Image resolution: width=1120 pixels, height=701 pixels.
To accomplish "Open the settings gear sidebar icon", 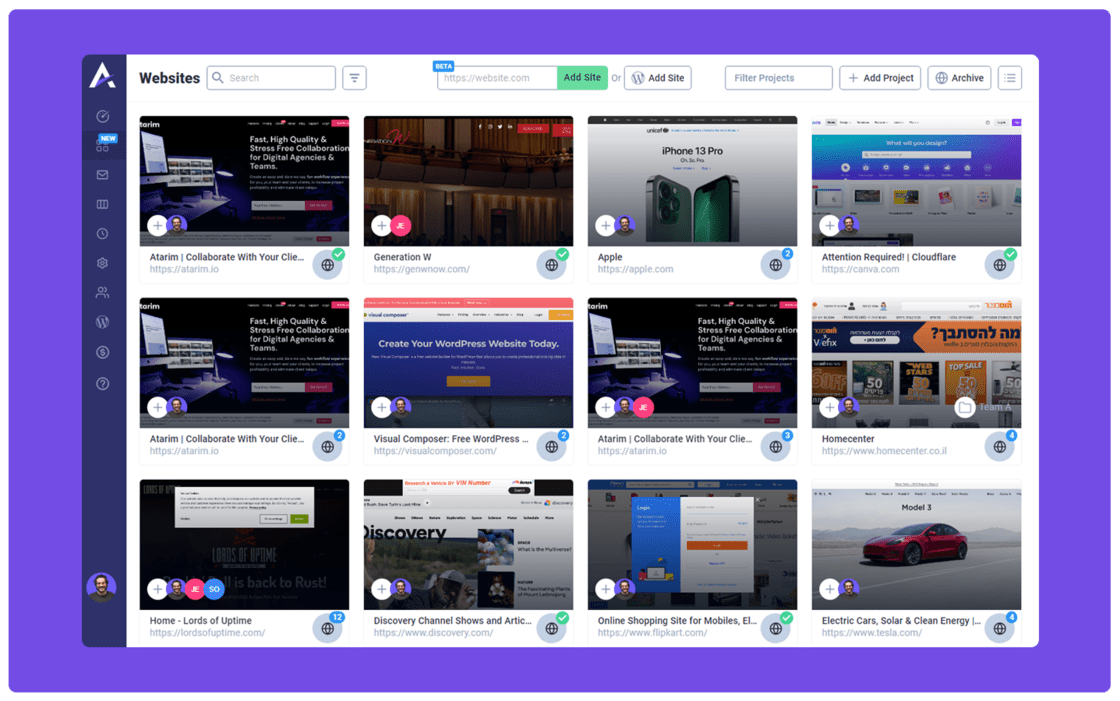I will pyautogui.click(x=103, y=263).
